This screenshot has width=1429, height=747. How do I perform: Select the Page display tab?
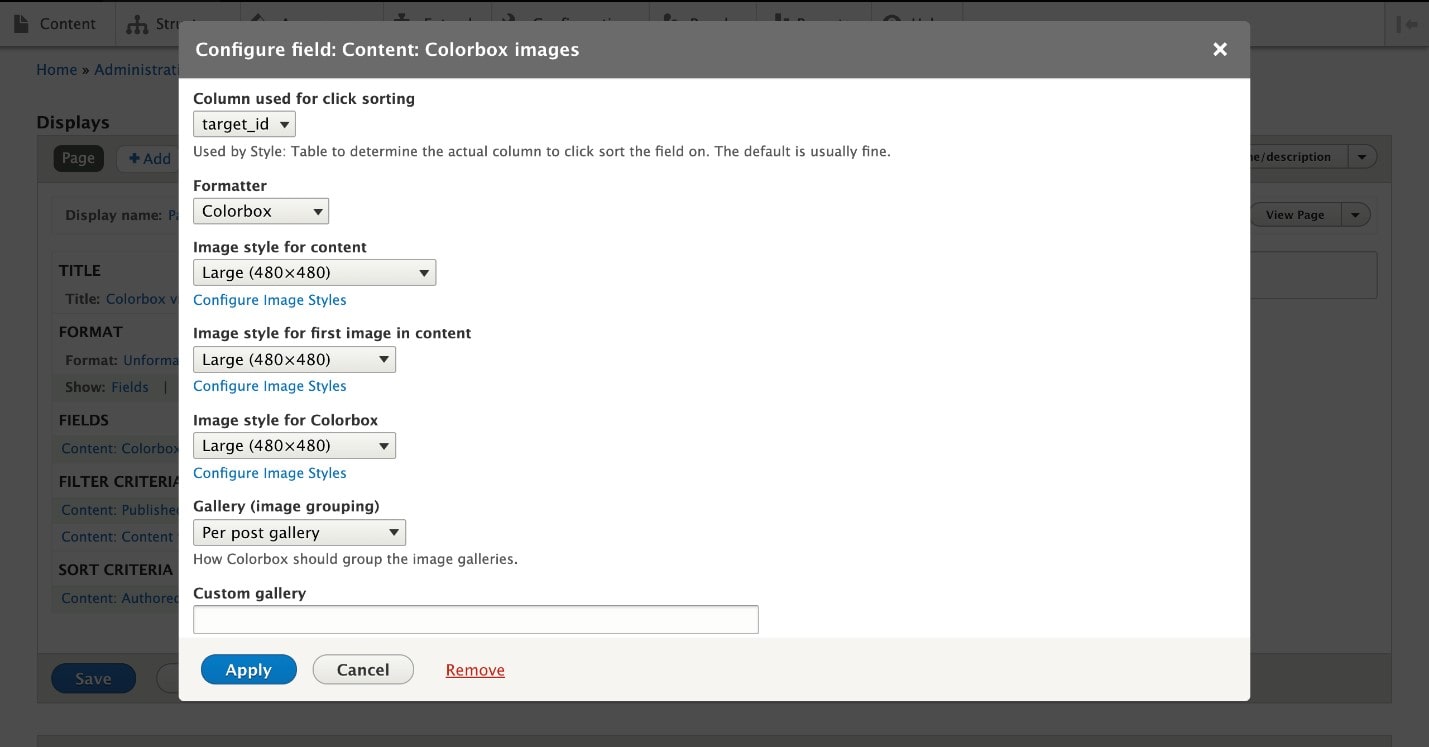pos(78,158)
